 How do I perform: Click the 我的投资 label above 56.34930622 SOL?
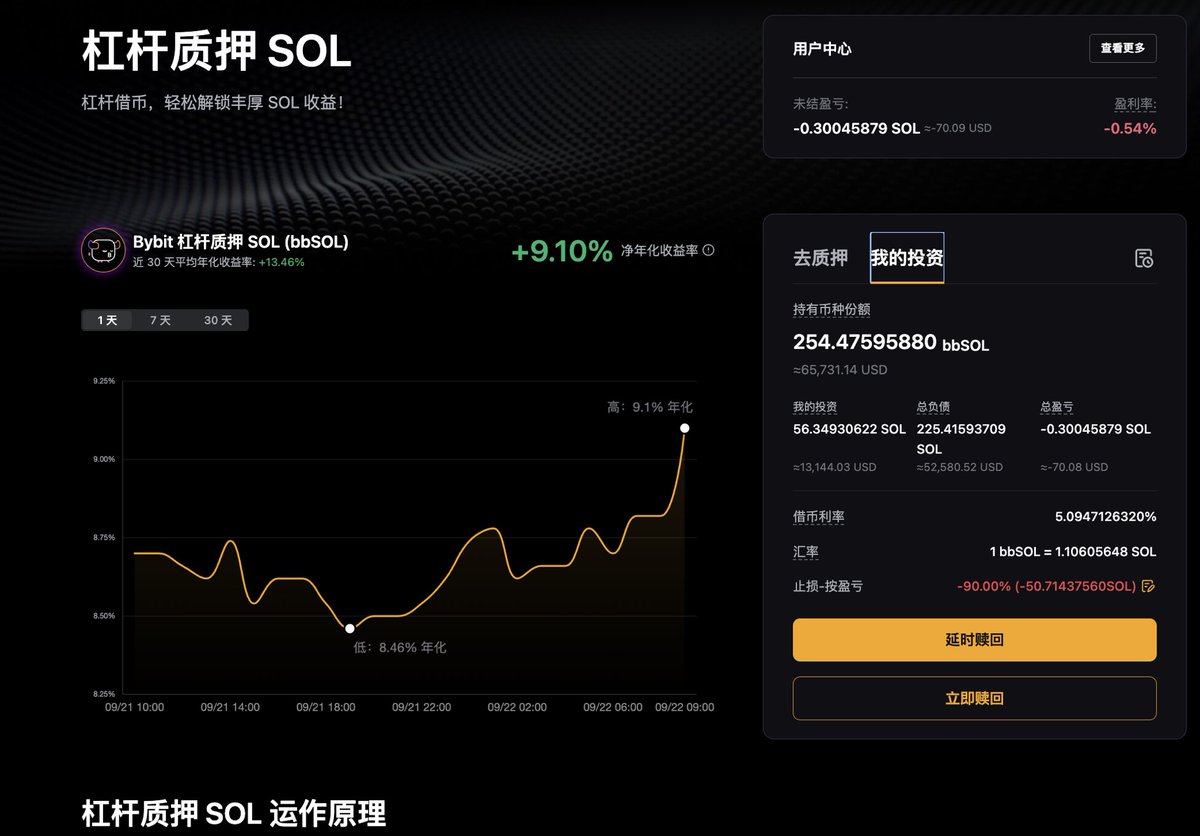[815, 407]
